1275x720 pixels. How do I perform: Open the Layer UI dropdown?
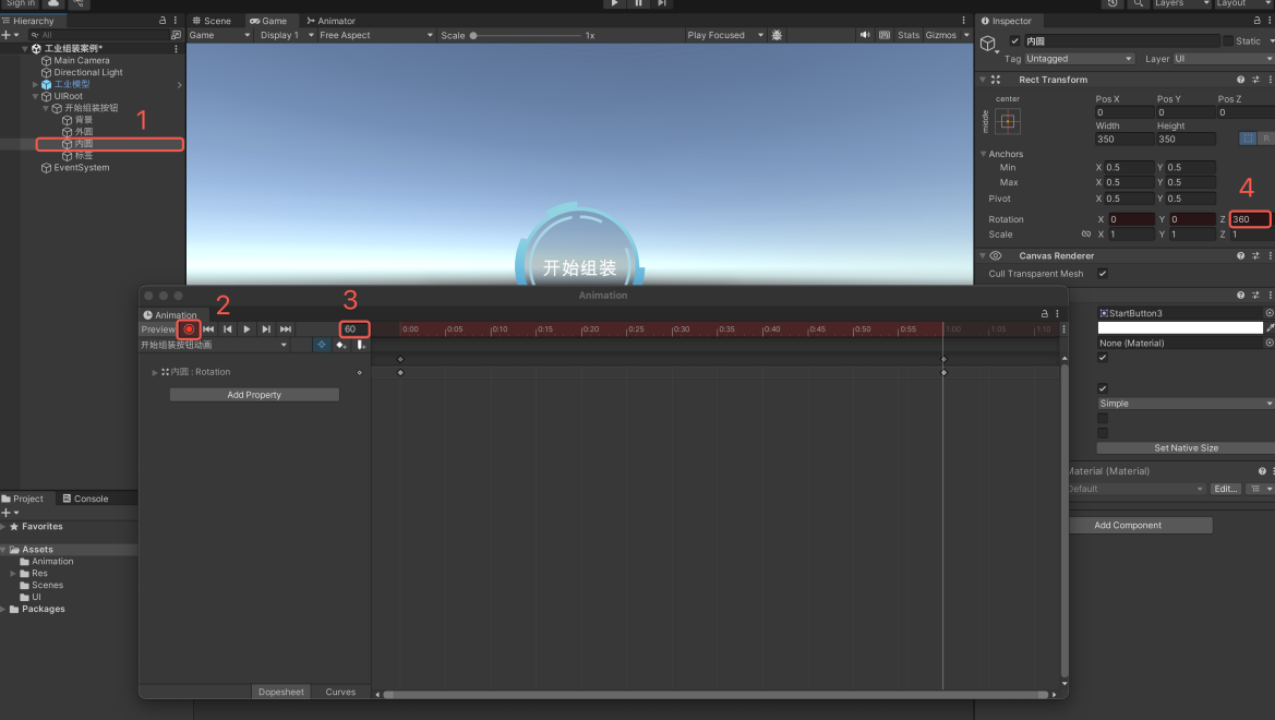coord(1223,59)
